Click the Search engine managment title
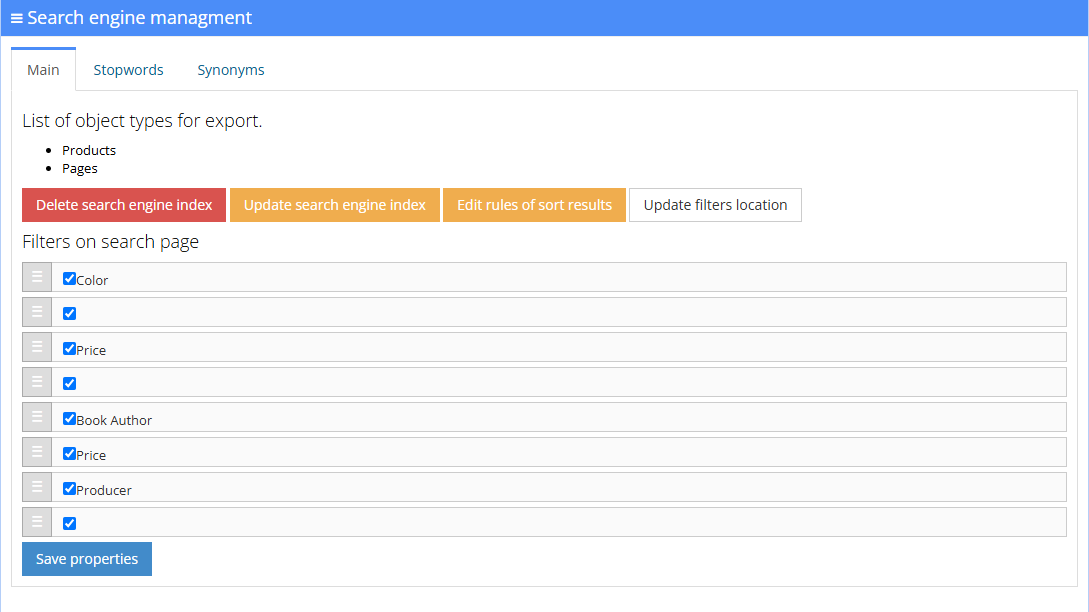Image resolution: width=1089 pixels, height=612 pixels. pyautogui.click(x=140, y=17)
